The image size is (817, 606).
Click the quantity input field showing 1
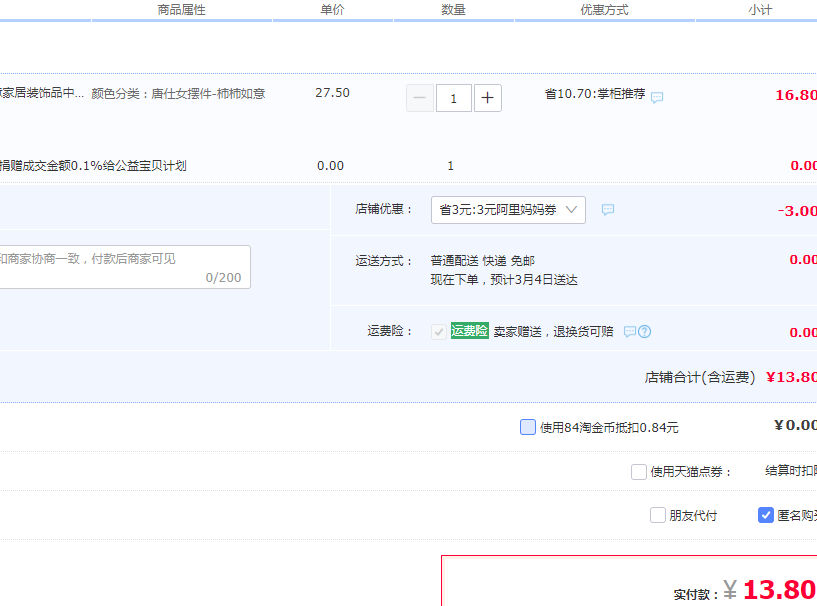click(454, 98)
